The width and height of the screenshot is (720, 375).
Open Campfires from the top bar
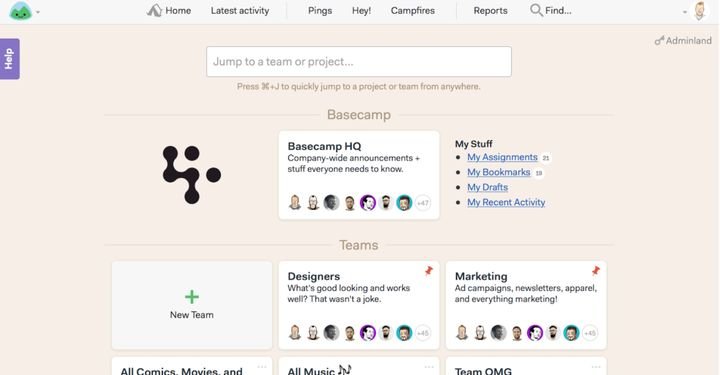click(x=412, y=11)
